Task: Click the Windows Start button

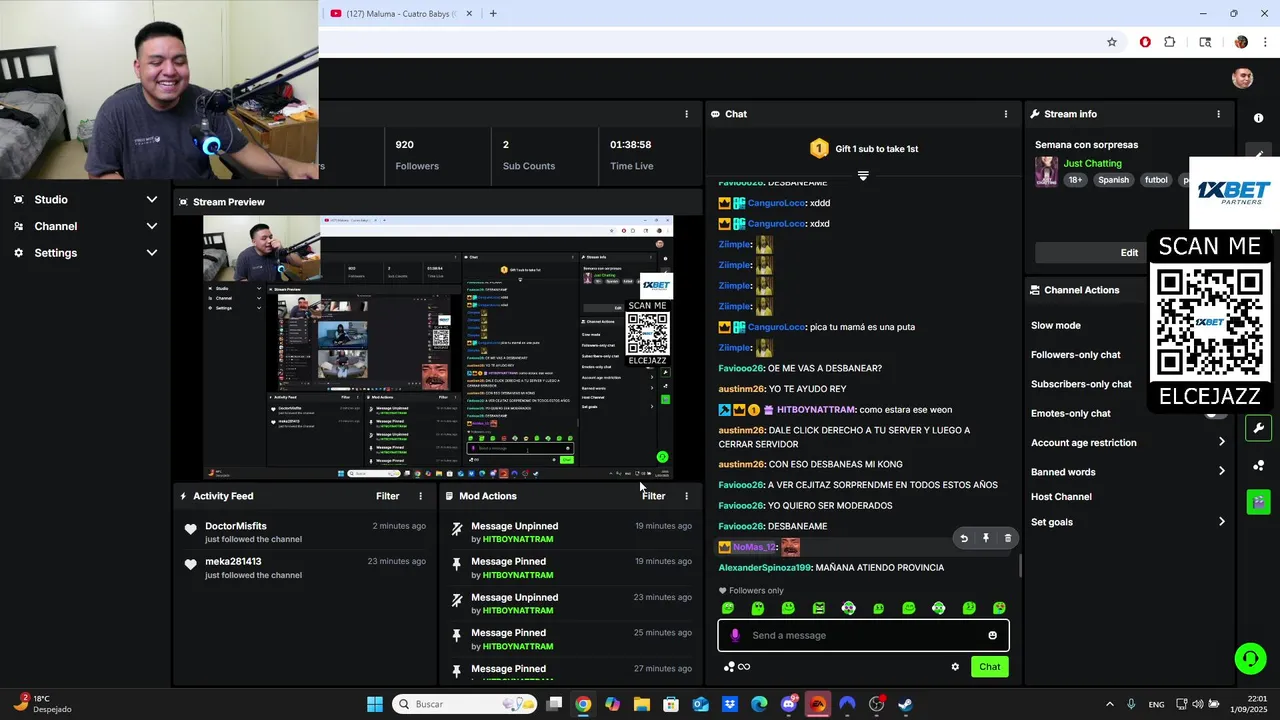Action: tap(375, 704)
